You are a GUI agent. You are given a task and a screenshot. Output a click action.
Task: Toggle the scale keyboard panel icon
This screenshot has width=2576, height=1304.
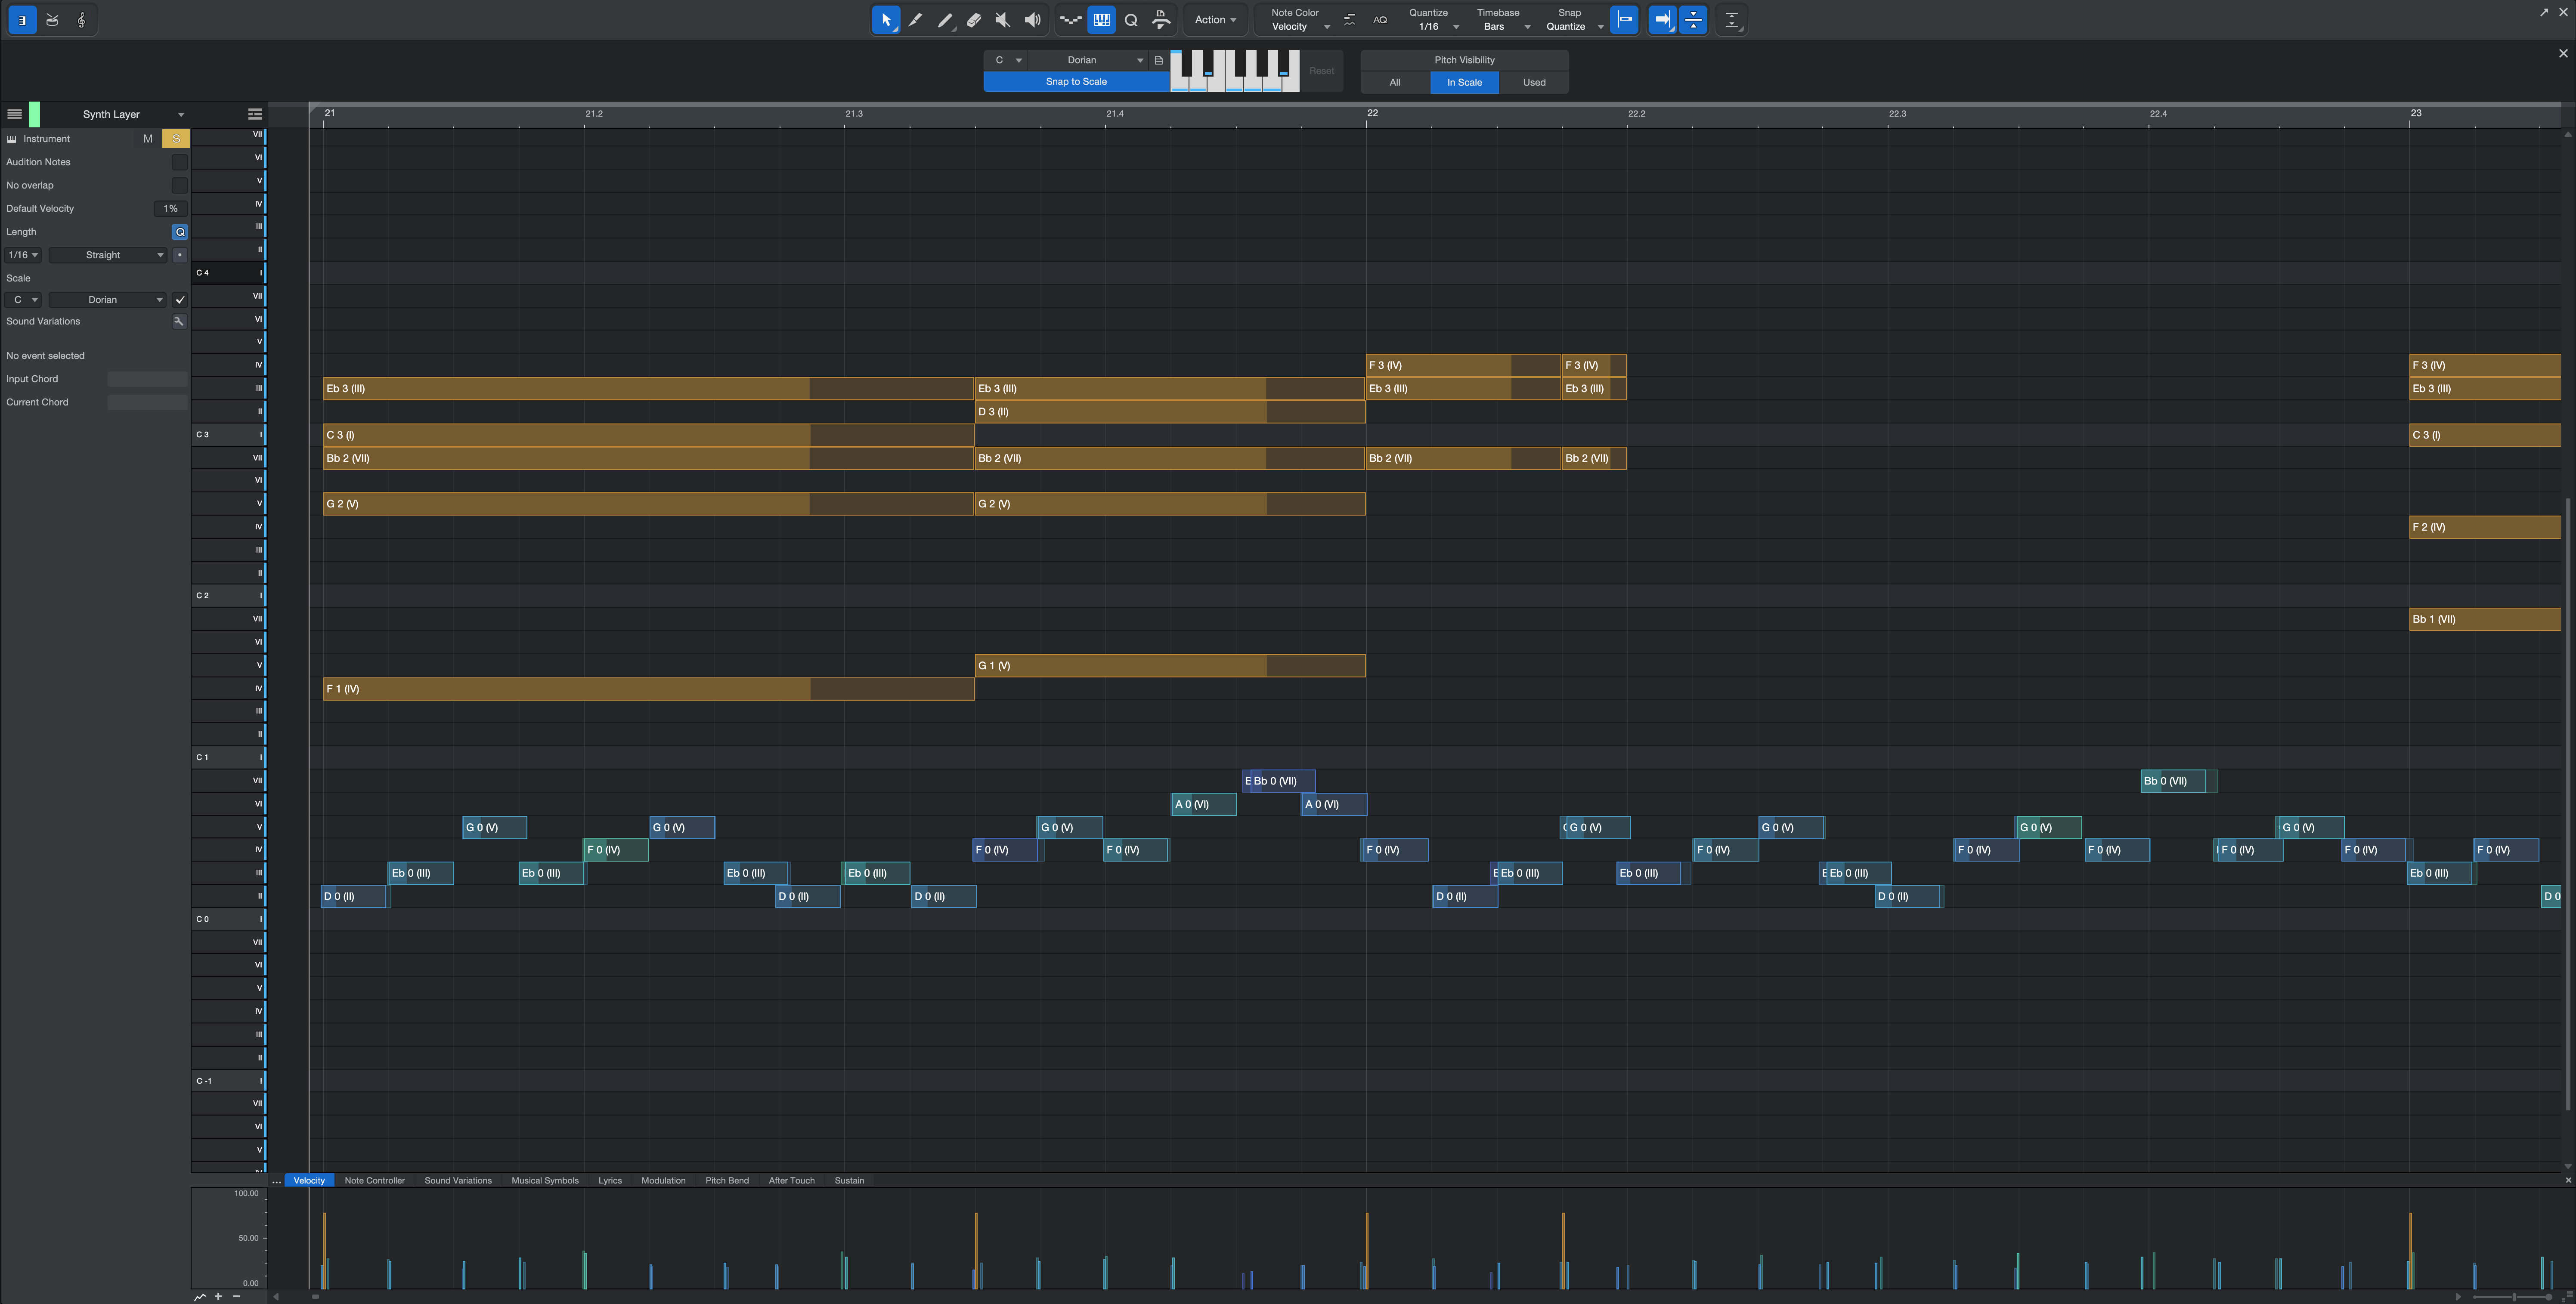(1101, 20)
